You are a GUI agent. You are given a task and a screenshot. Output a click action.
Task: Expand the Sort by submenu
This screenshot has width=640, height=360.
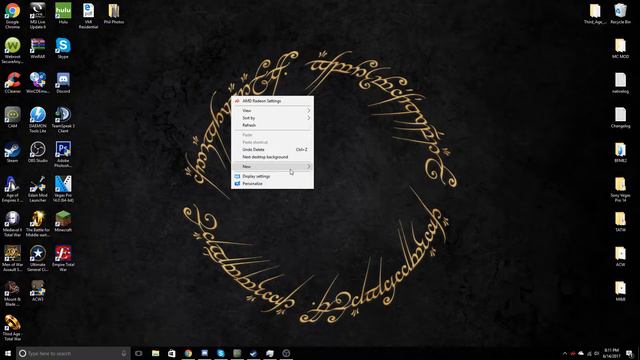pyautogui.click(x=272, y=118)
